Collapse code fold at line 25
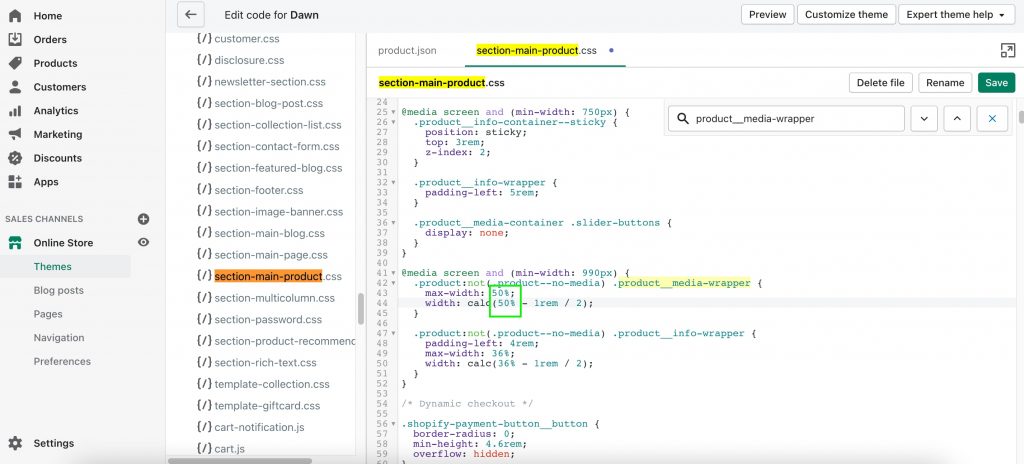The width and height of the screenshot is (1024, 464). click(393, 112)
